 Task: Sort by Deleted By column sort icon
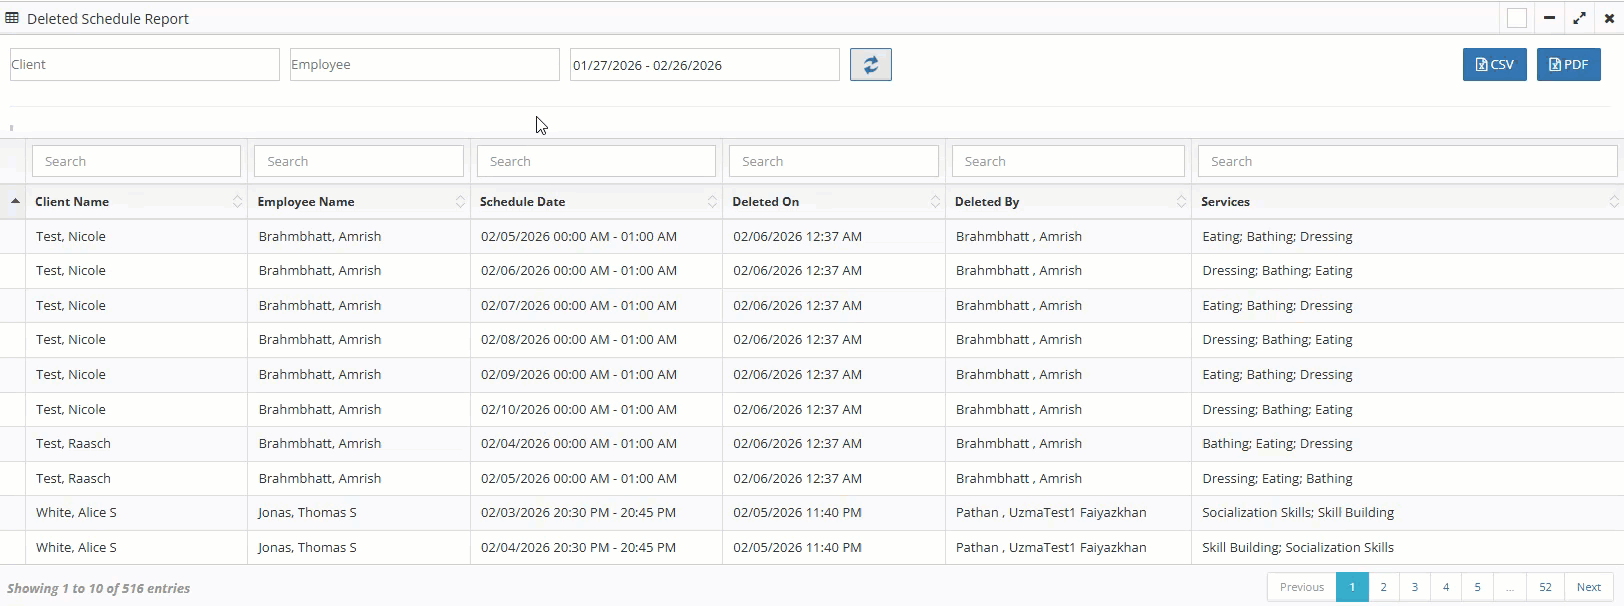1181,202
